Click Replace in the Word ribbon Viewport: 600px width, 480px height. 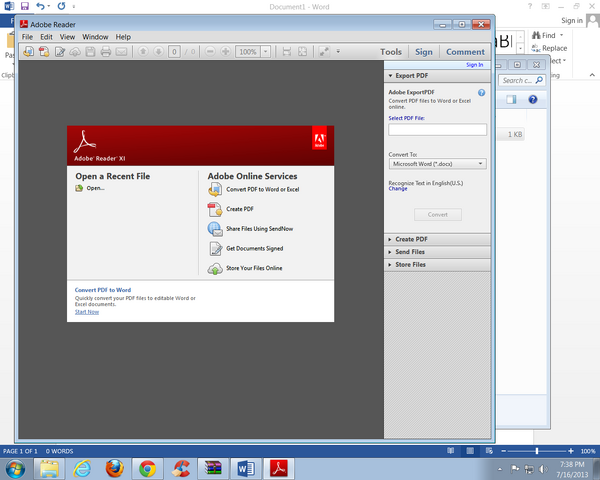[x=549, y=48]
